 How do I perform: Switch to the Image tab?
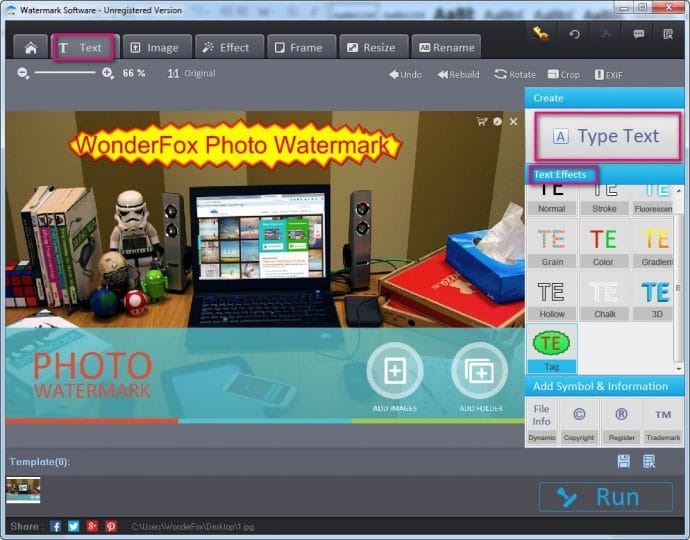[155, 47]
